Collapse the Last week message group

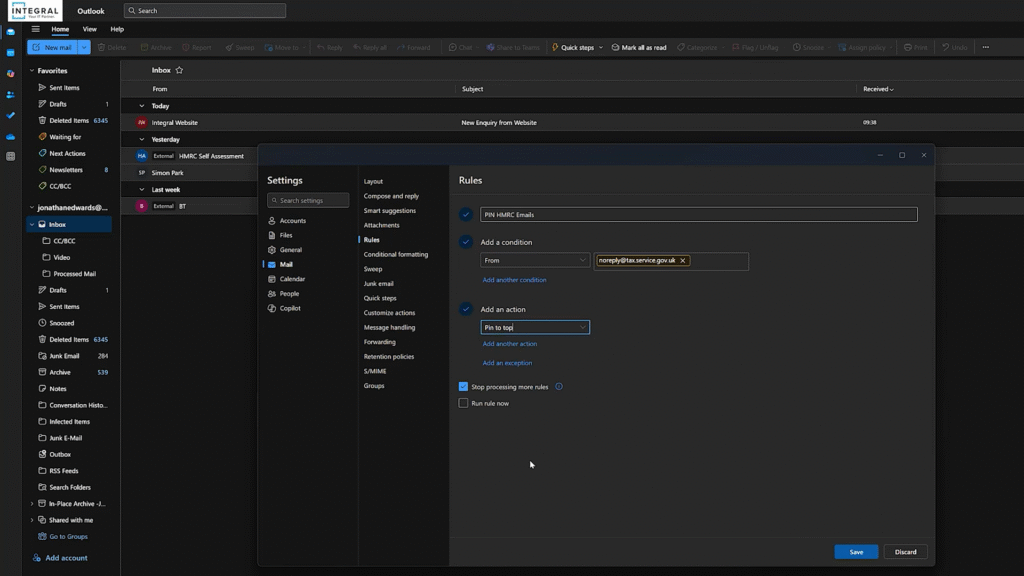tap(142, 189)
